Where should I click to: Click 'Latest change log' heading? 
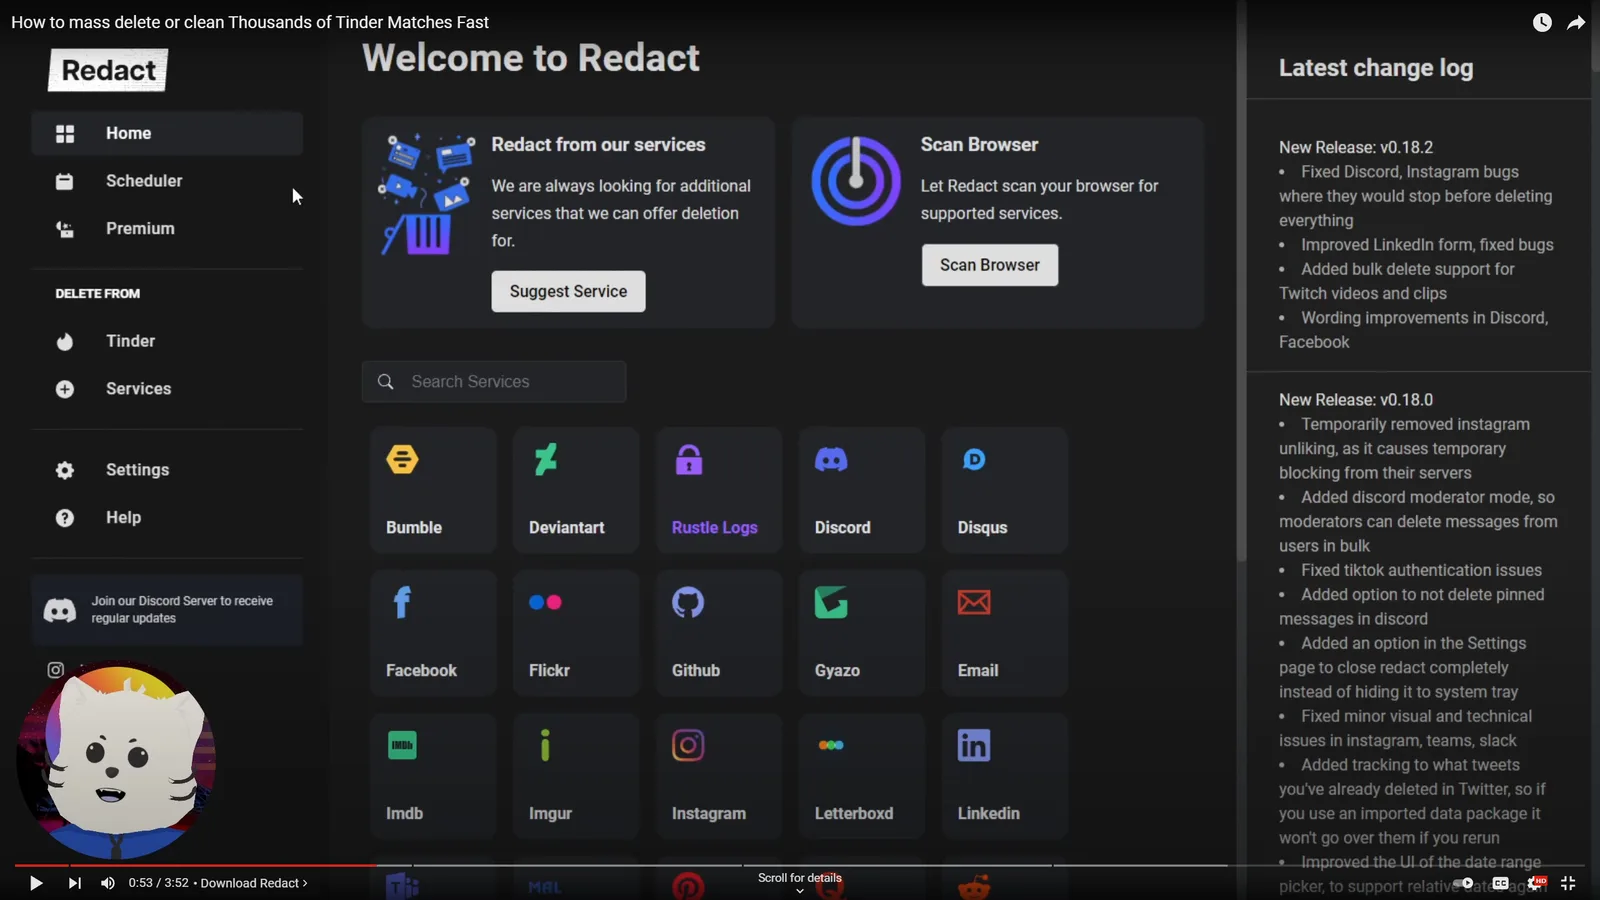pyautogui.click(x=1376, y=68)
